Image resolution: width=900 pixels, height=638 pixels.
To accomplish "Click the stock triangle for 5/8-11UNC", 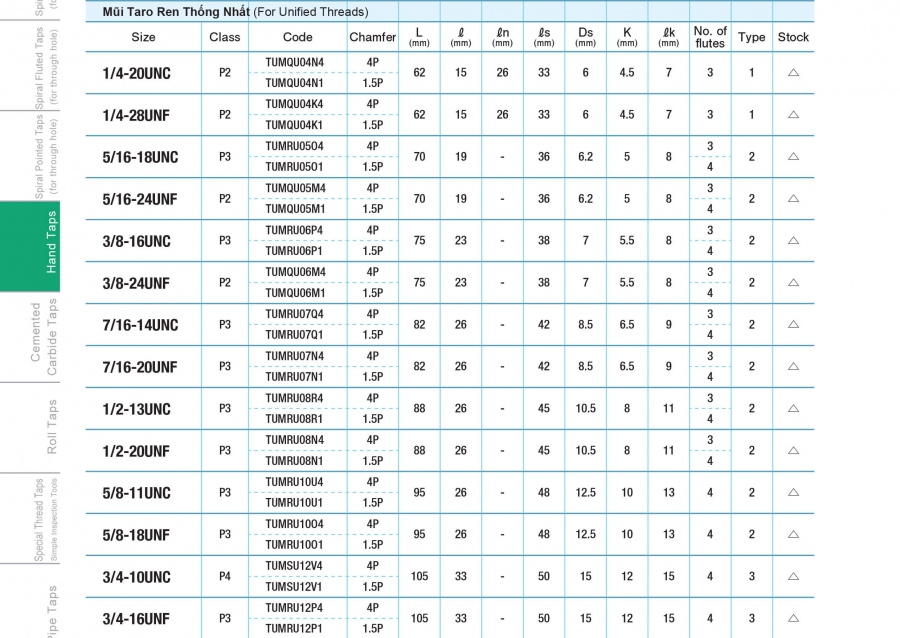I will (793, 492).
